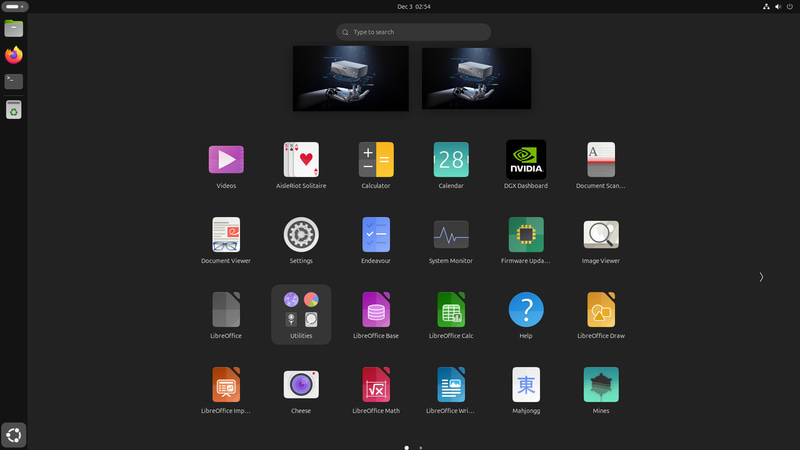Open Terminal from the dock
This screenshot has height=450, width=800.
coord(14,82)
